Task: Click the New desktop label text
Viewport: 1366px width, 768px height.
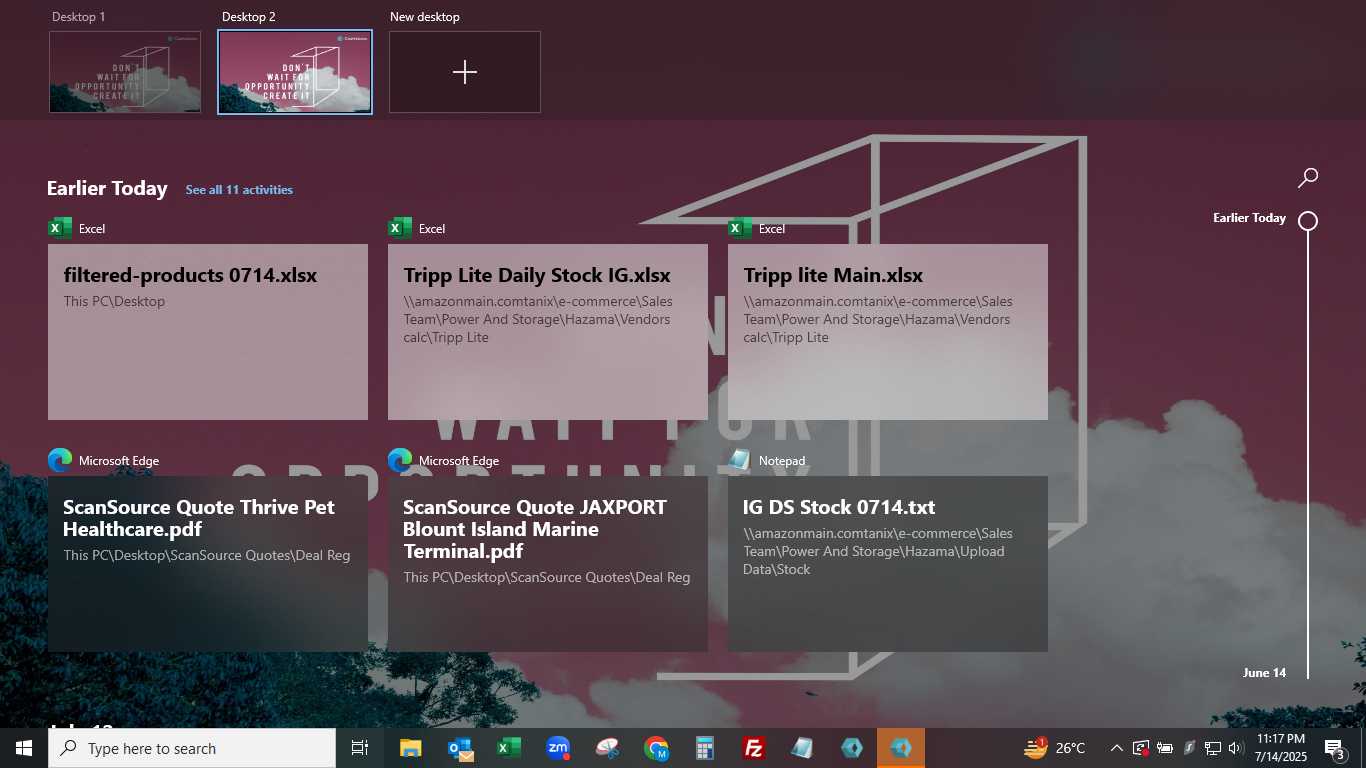Action: pos(425,17)
